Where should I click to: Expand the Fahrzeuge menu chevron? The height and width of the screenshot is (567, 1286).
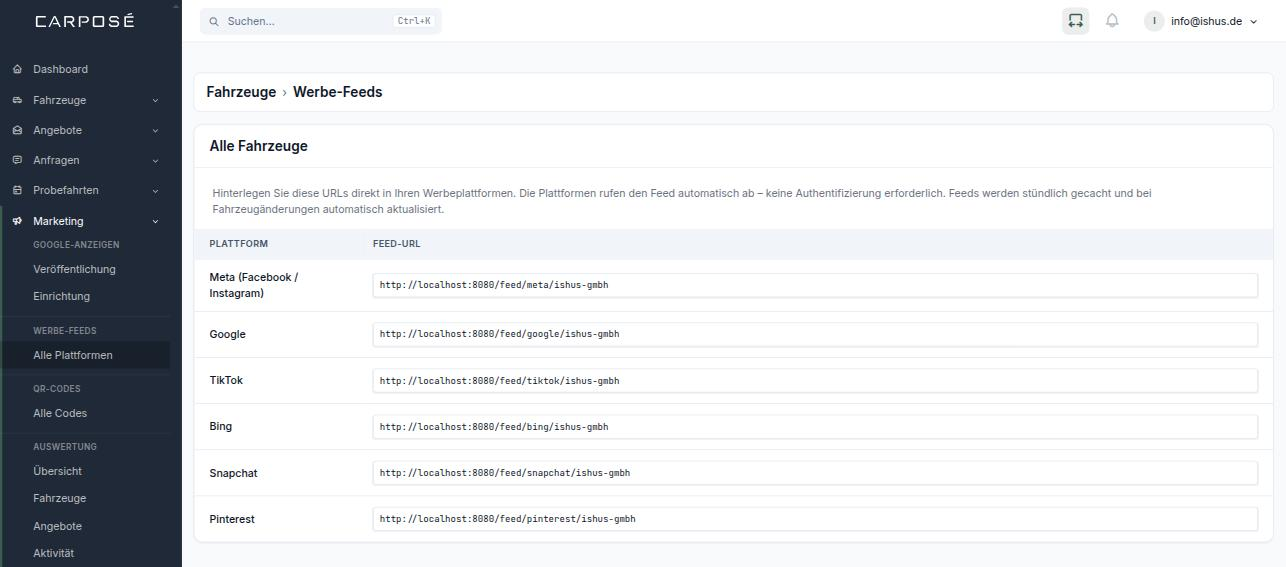(155, 100)
